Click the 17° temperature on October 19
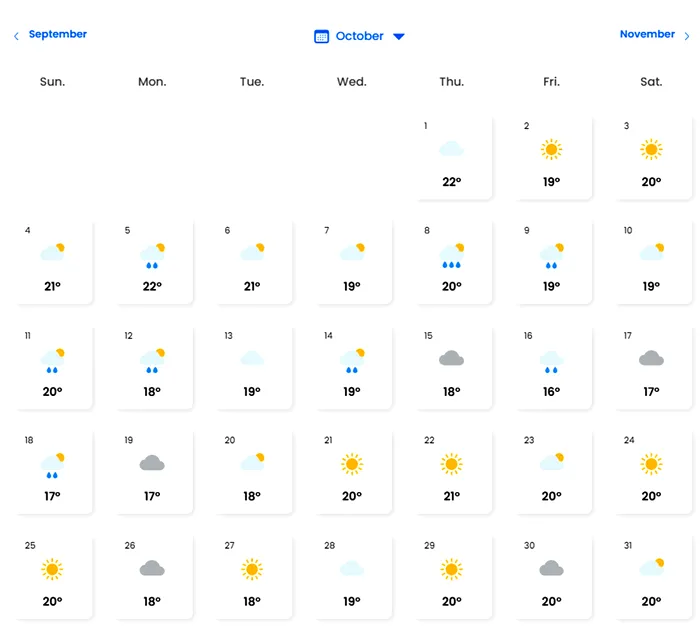700x631 pixels. point(152,496)
